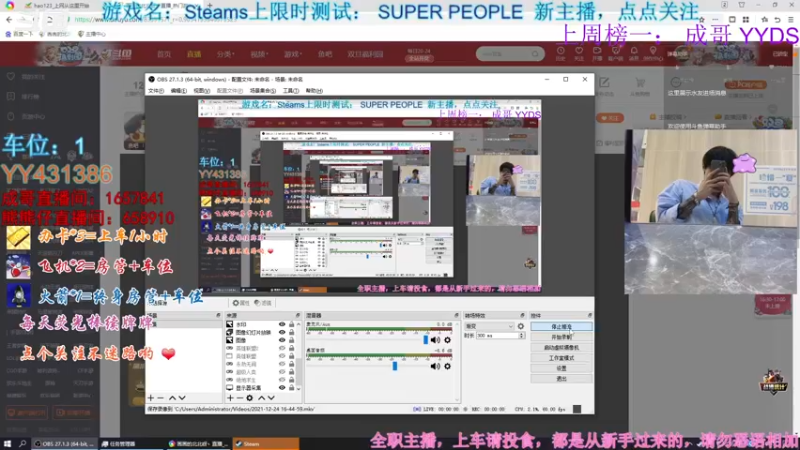800x450 pixels.
Task: Open 编辑(E) menu in OBS
Action: pyautogui.click(x=179, y=91)
